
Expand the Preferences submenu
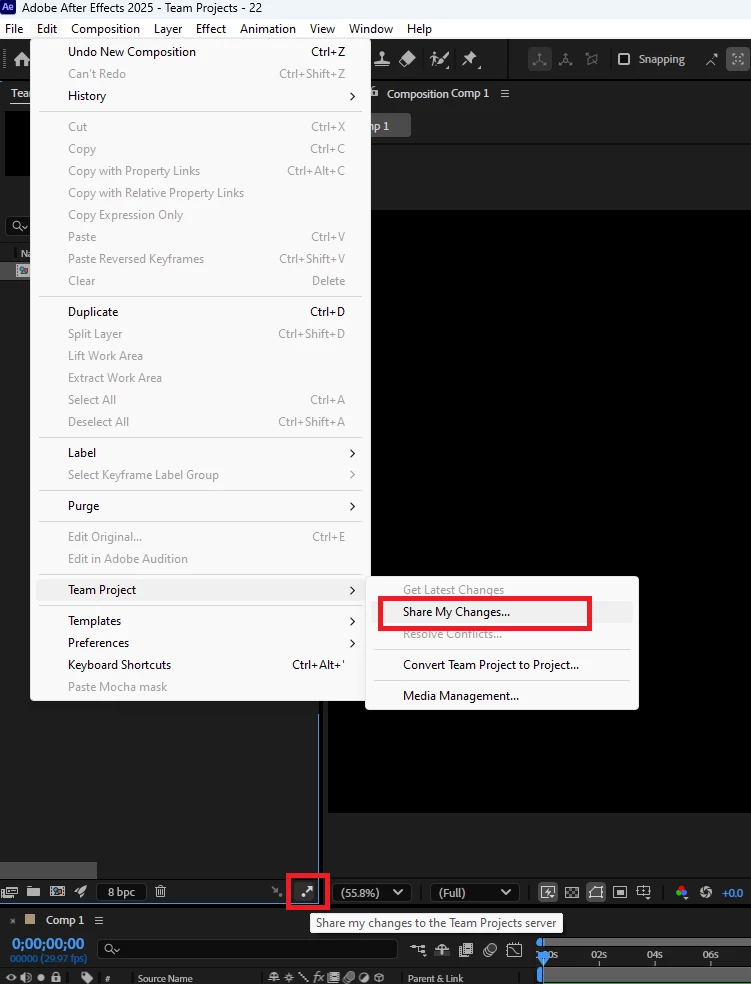200,643
